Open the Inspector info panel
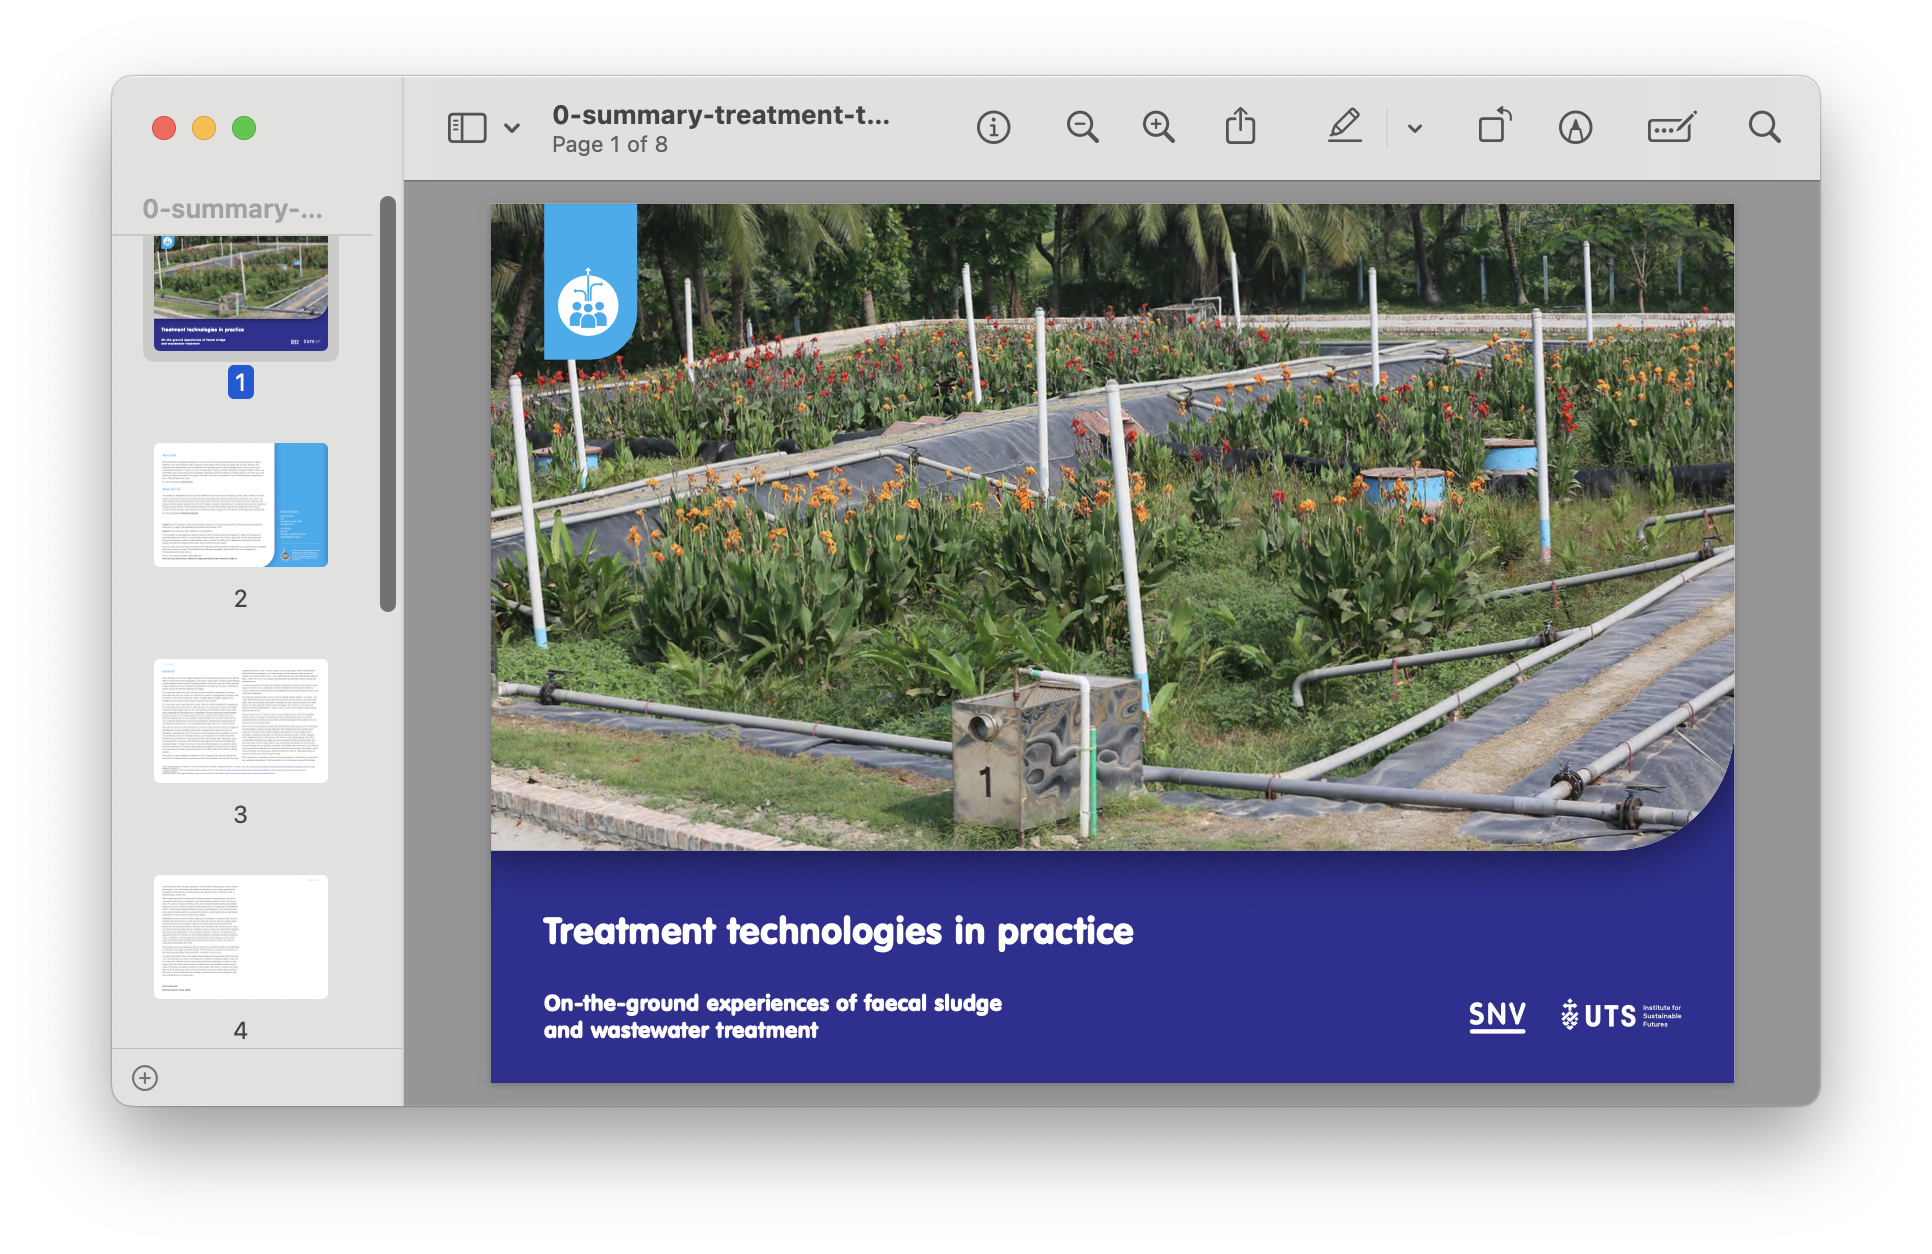The image size is (1932, 1254). coord(993,128)
